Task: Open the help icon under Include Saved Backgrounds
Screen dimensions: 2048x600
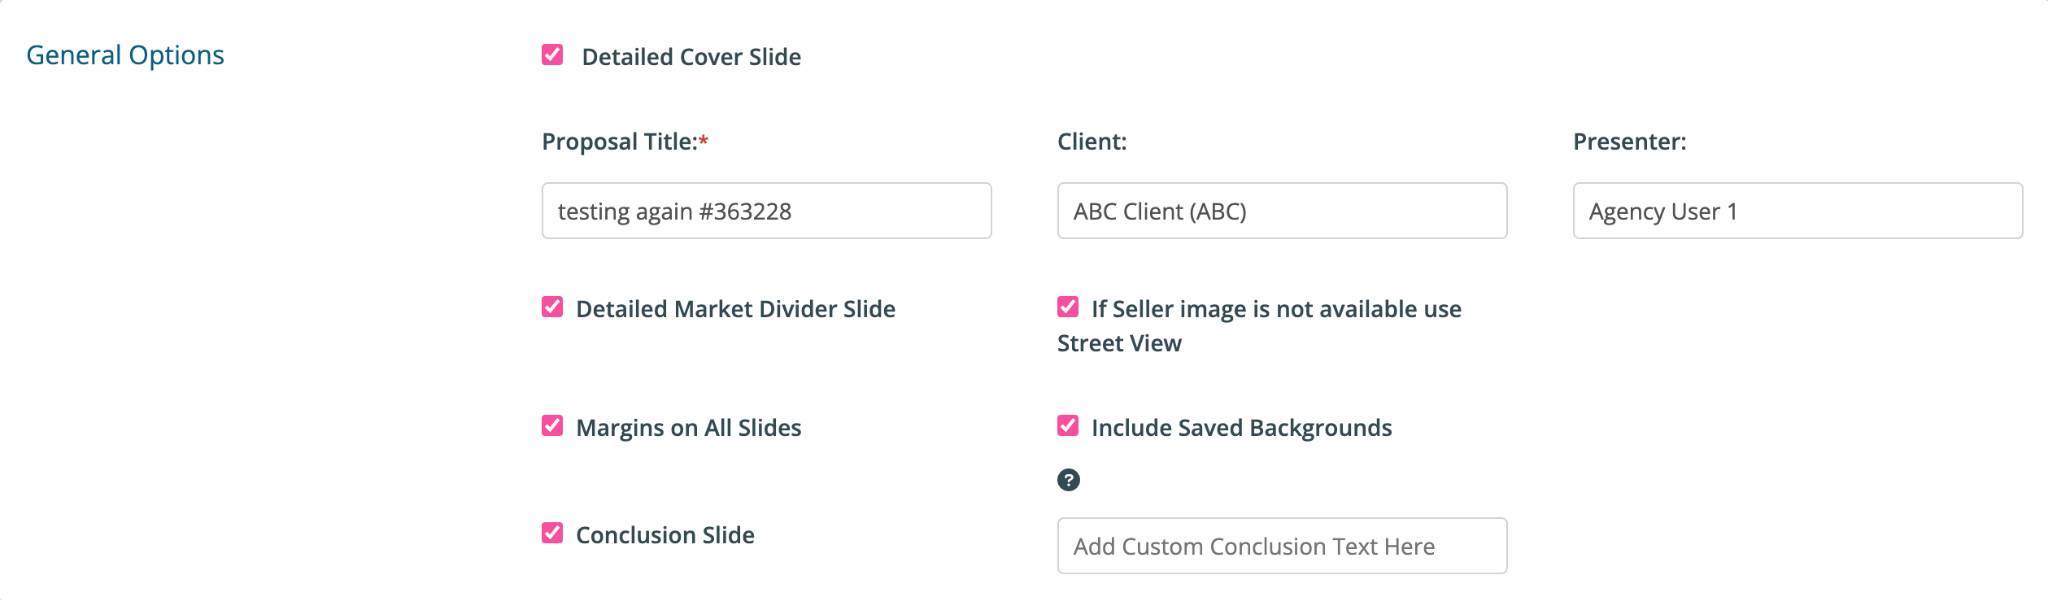Action: (x=1068, y=480)
